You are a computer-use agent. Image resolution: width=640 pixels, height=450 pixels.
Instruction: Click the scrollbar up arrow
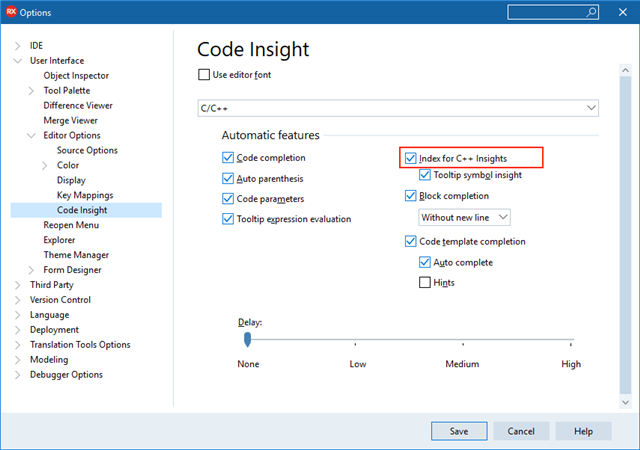(625, 70)
